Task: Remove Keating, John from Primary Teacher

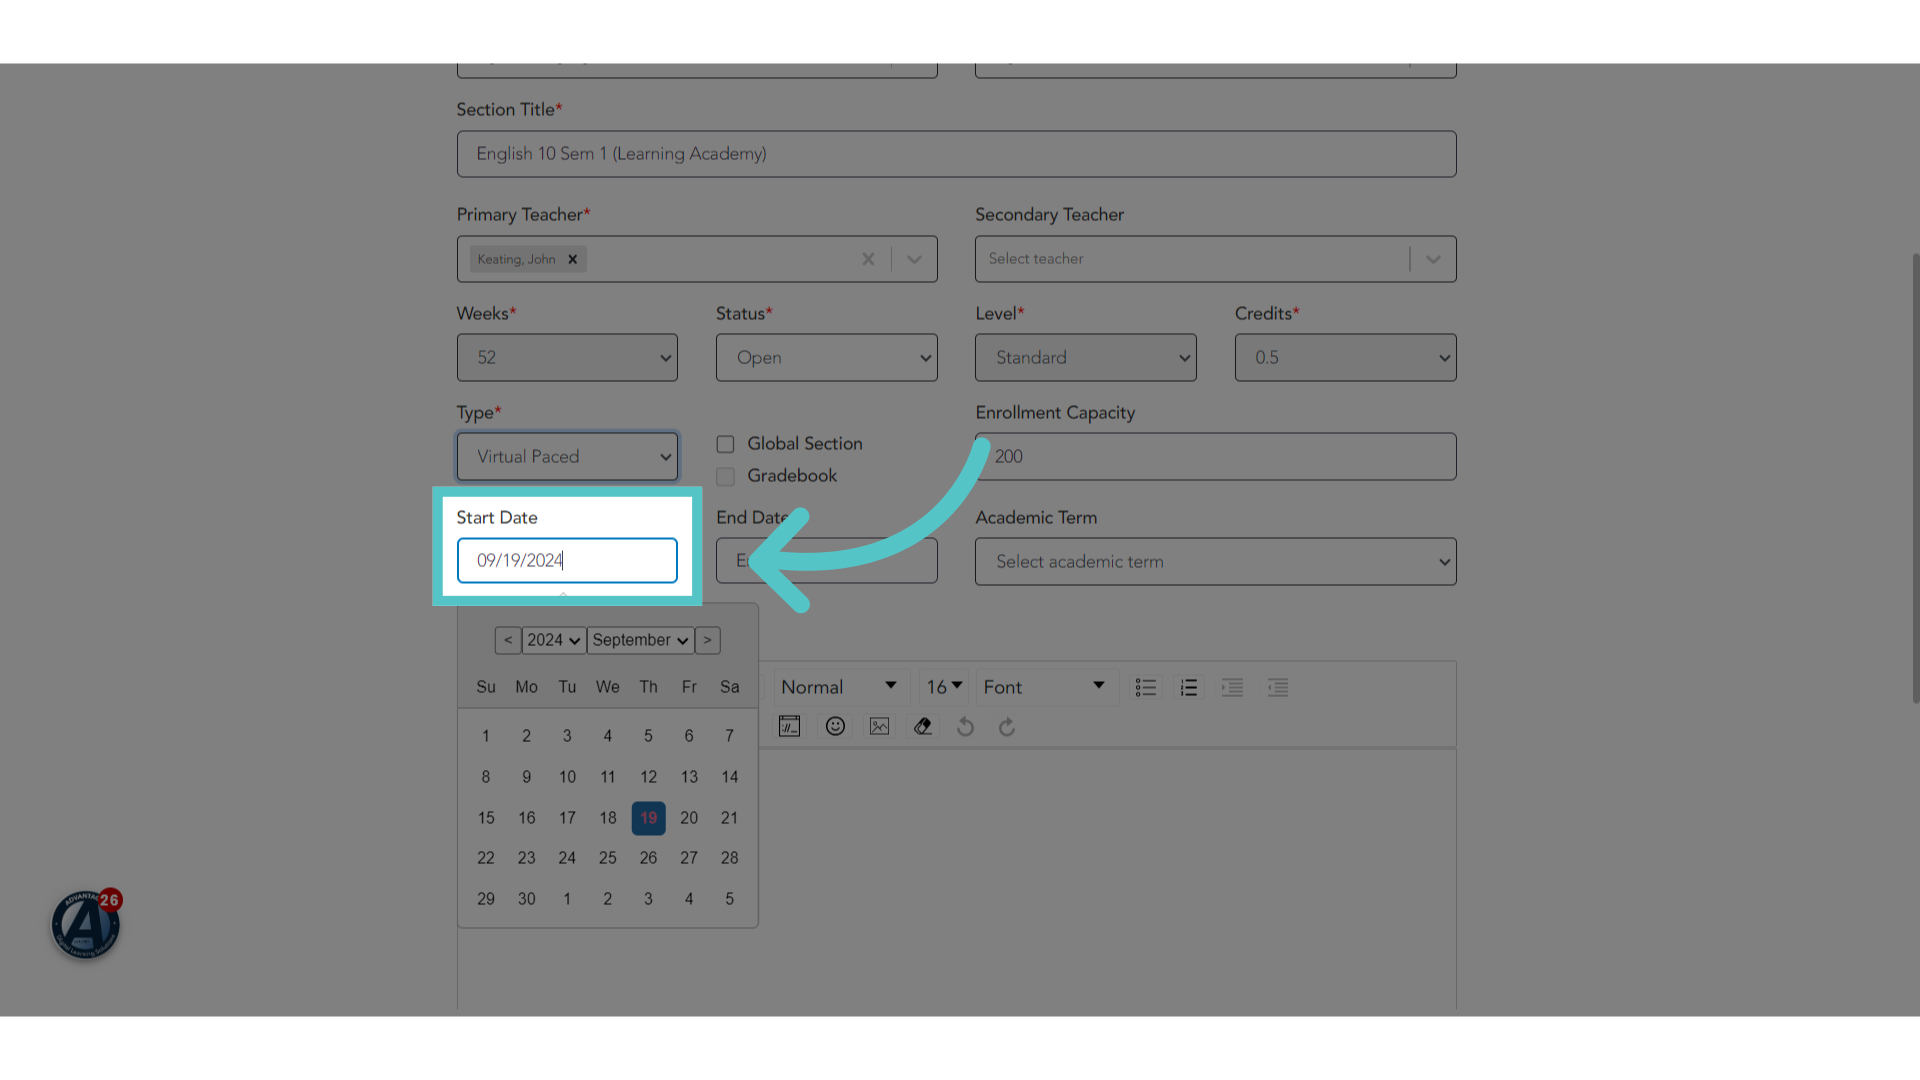Action: 573,259
